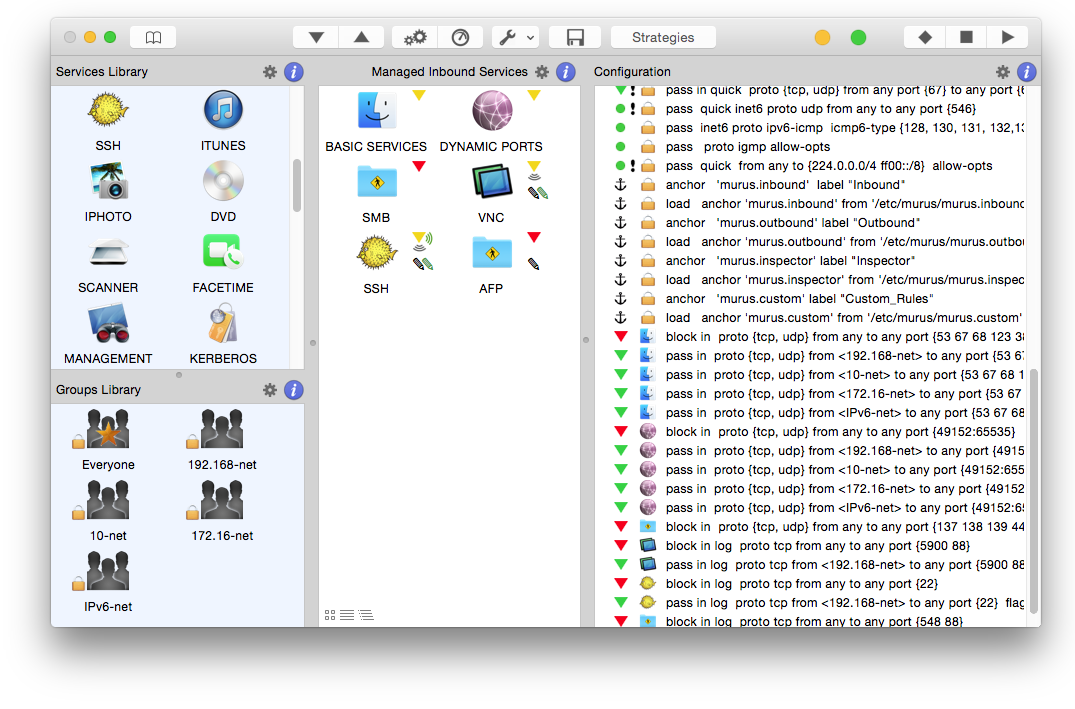Click the floppy disk save icon
The width and height of the screenshot is (1075, 709).
[x=575, y=37]
